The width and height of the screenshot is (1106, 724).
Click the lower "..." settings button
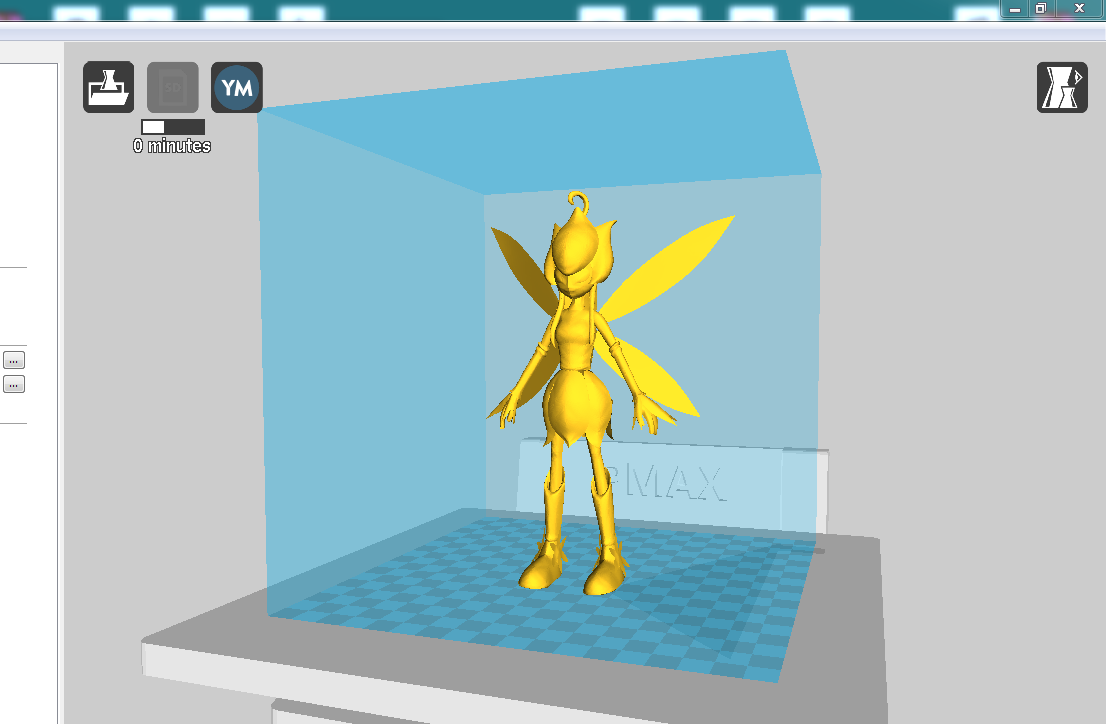[x=14, y=385]
